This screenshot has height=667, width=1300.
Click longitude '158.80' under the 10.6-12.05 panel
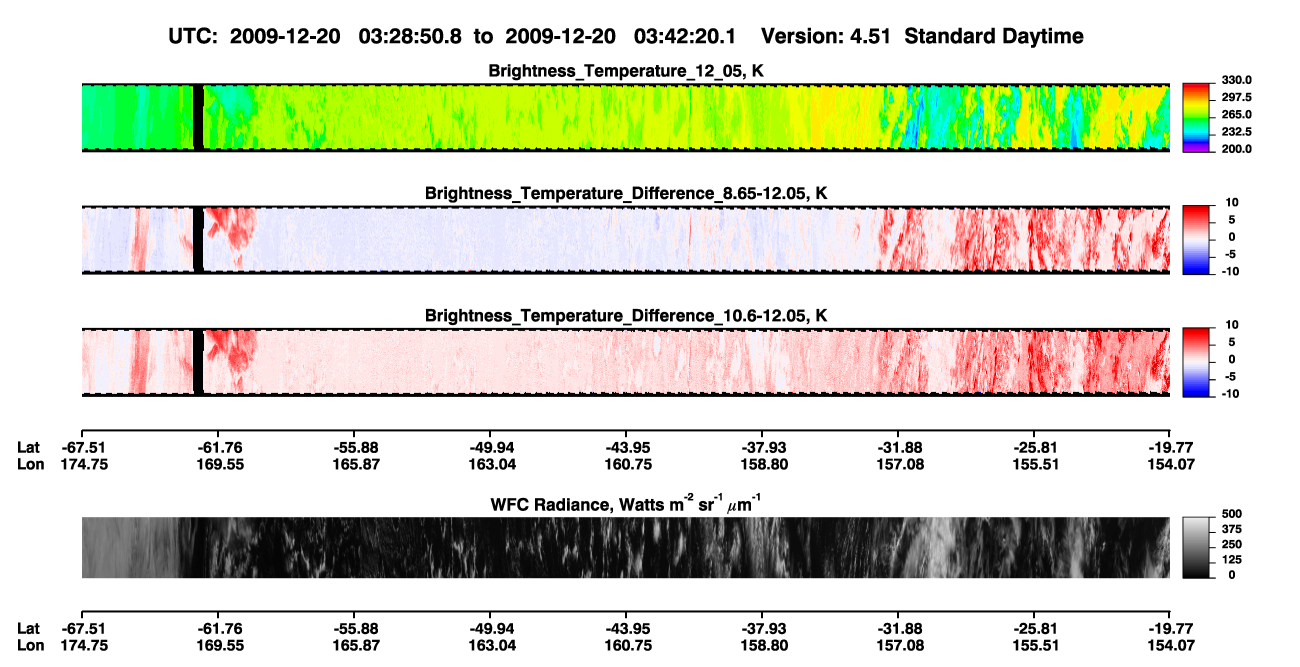click(762, 464)
